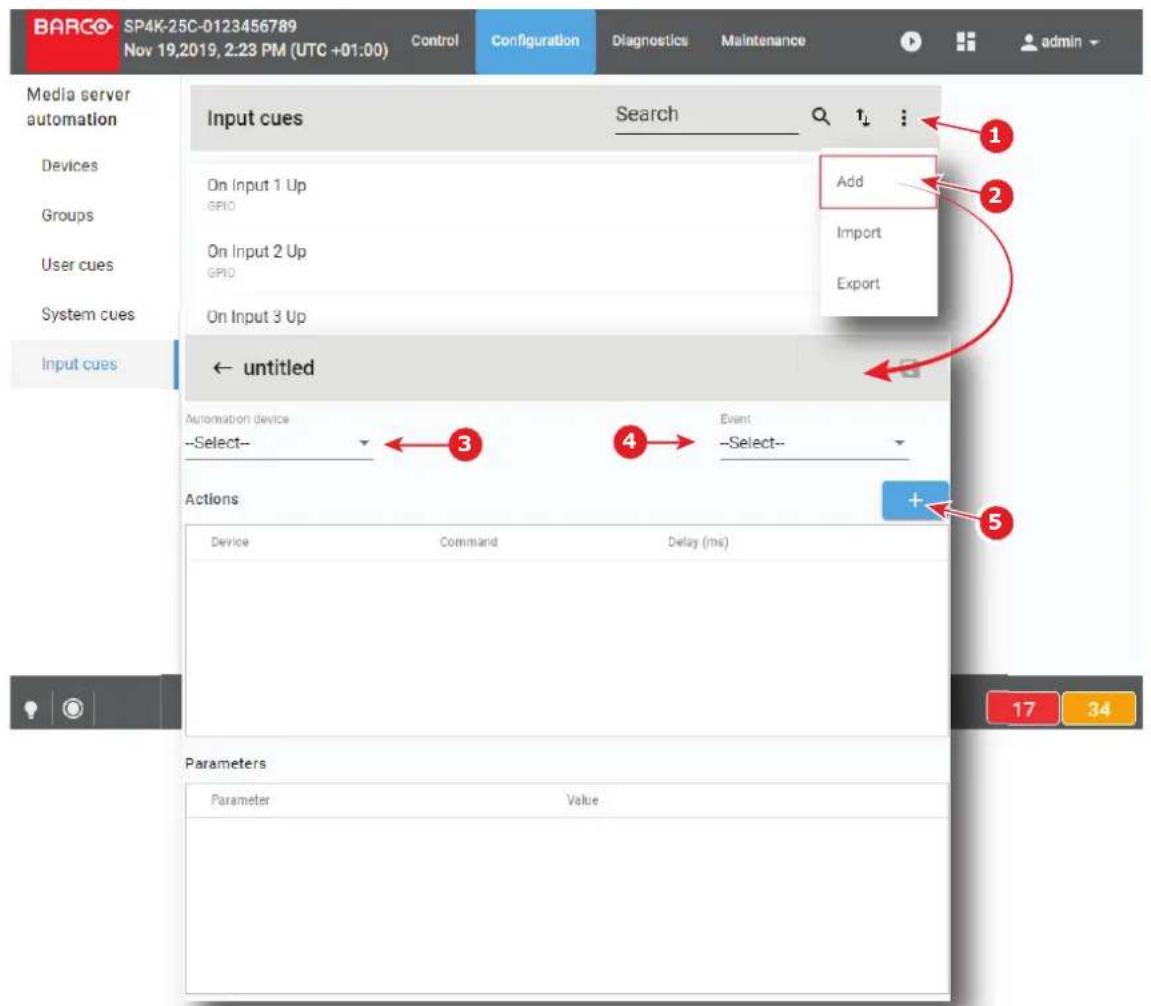
Task: Click the play circle icon in header
Action: click(911, 41)
